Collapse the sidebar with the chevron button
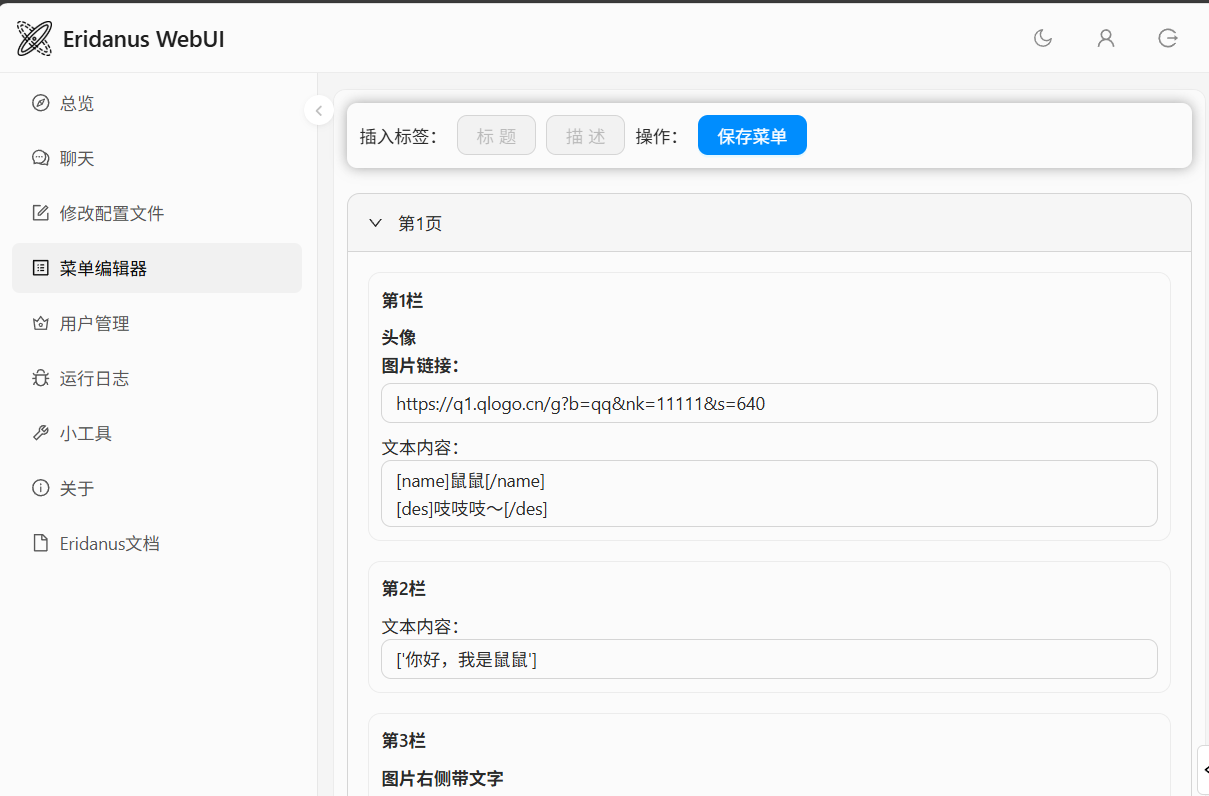Viewport: 1209px width, 796px height. [318, 110]
